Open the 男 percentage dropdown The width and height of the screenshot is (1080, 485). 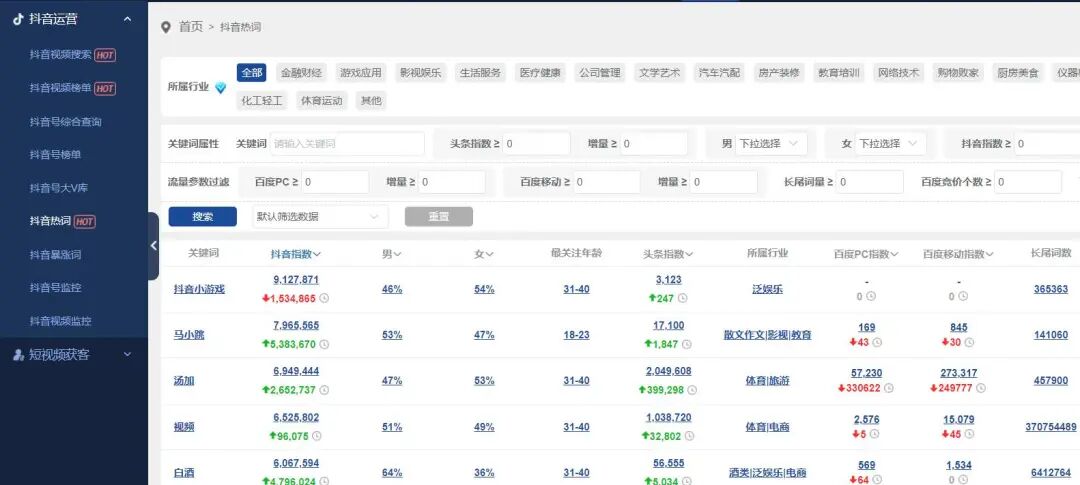[x=770, y=144]
